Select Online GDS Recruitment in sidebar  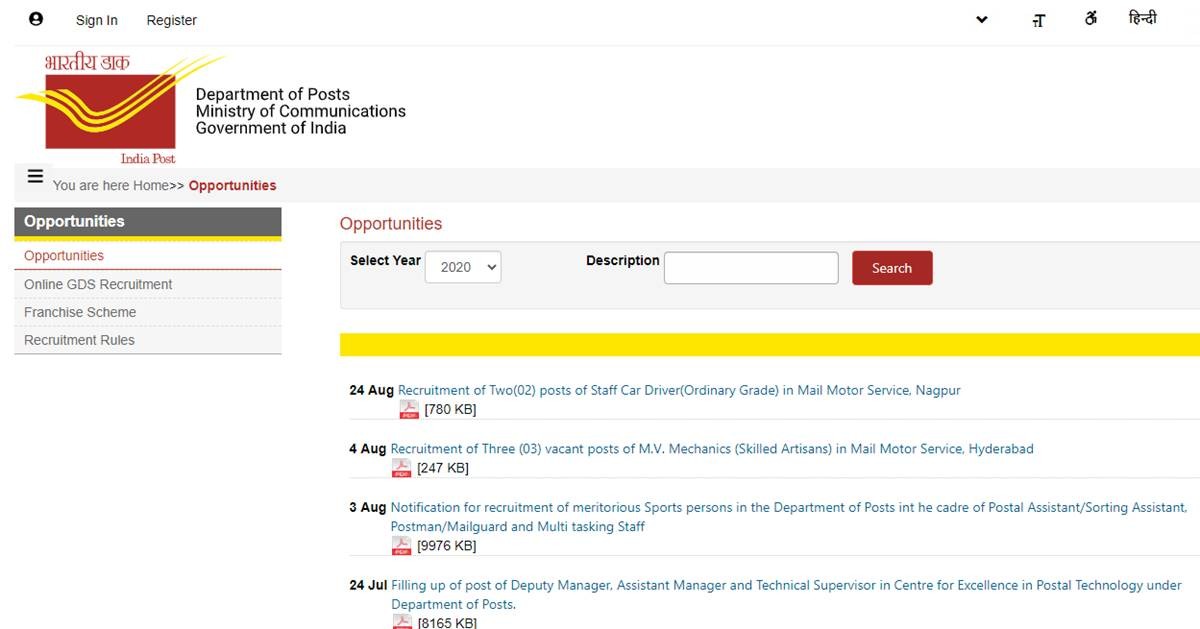[x=98, y=284]
